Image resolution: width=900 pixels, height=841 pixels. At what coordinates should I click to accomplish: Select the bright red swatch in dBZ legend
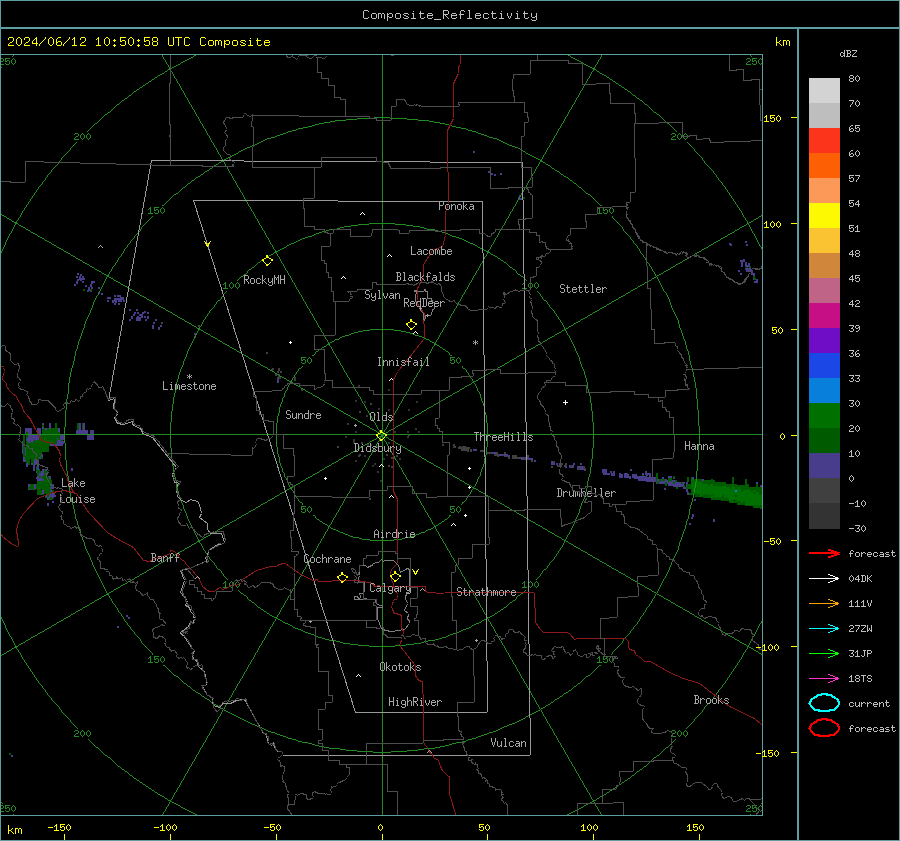824,140
